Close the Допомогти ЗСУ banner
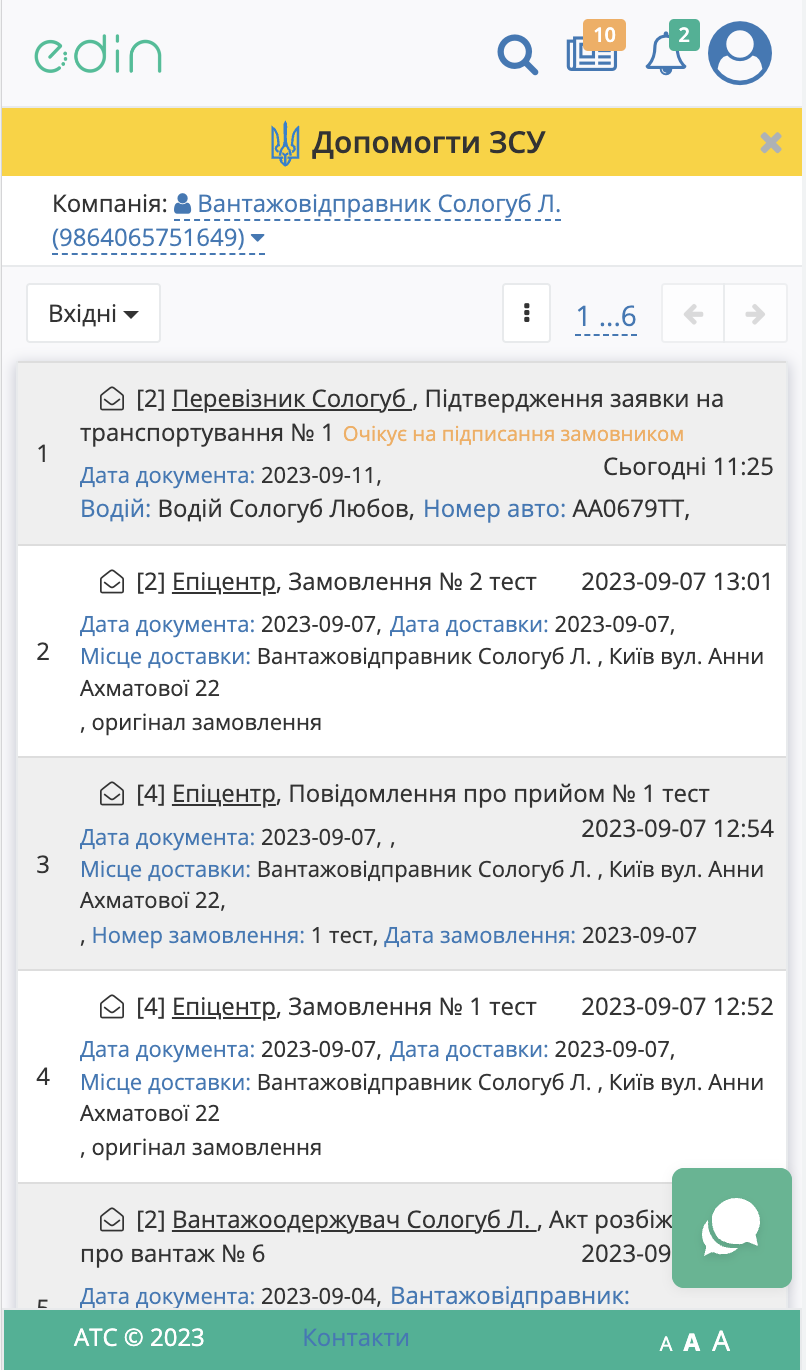 tap(770, 143)
